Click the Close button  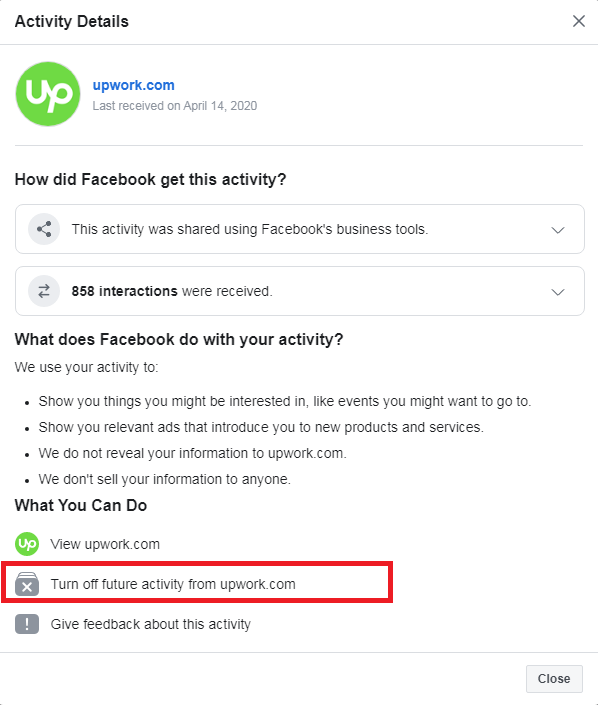click(554, 678)
